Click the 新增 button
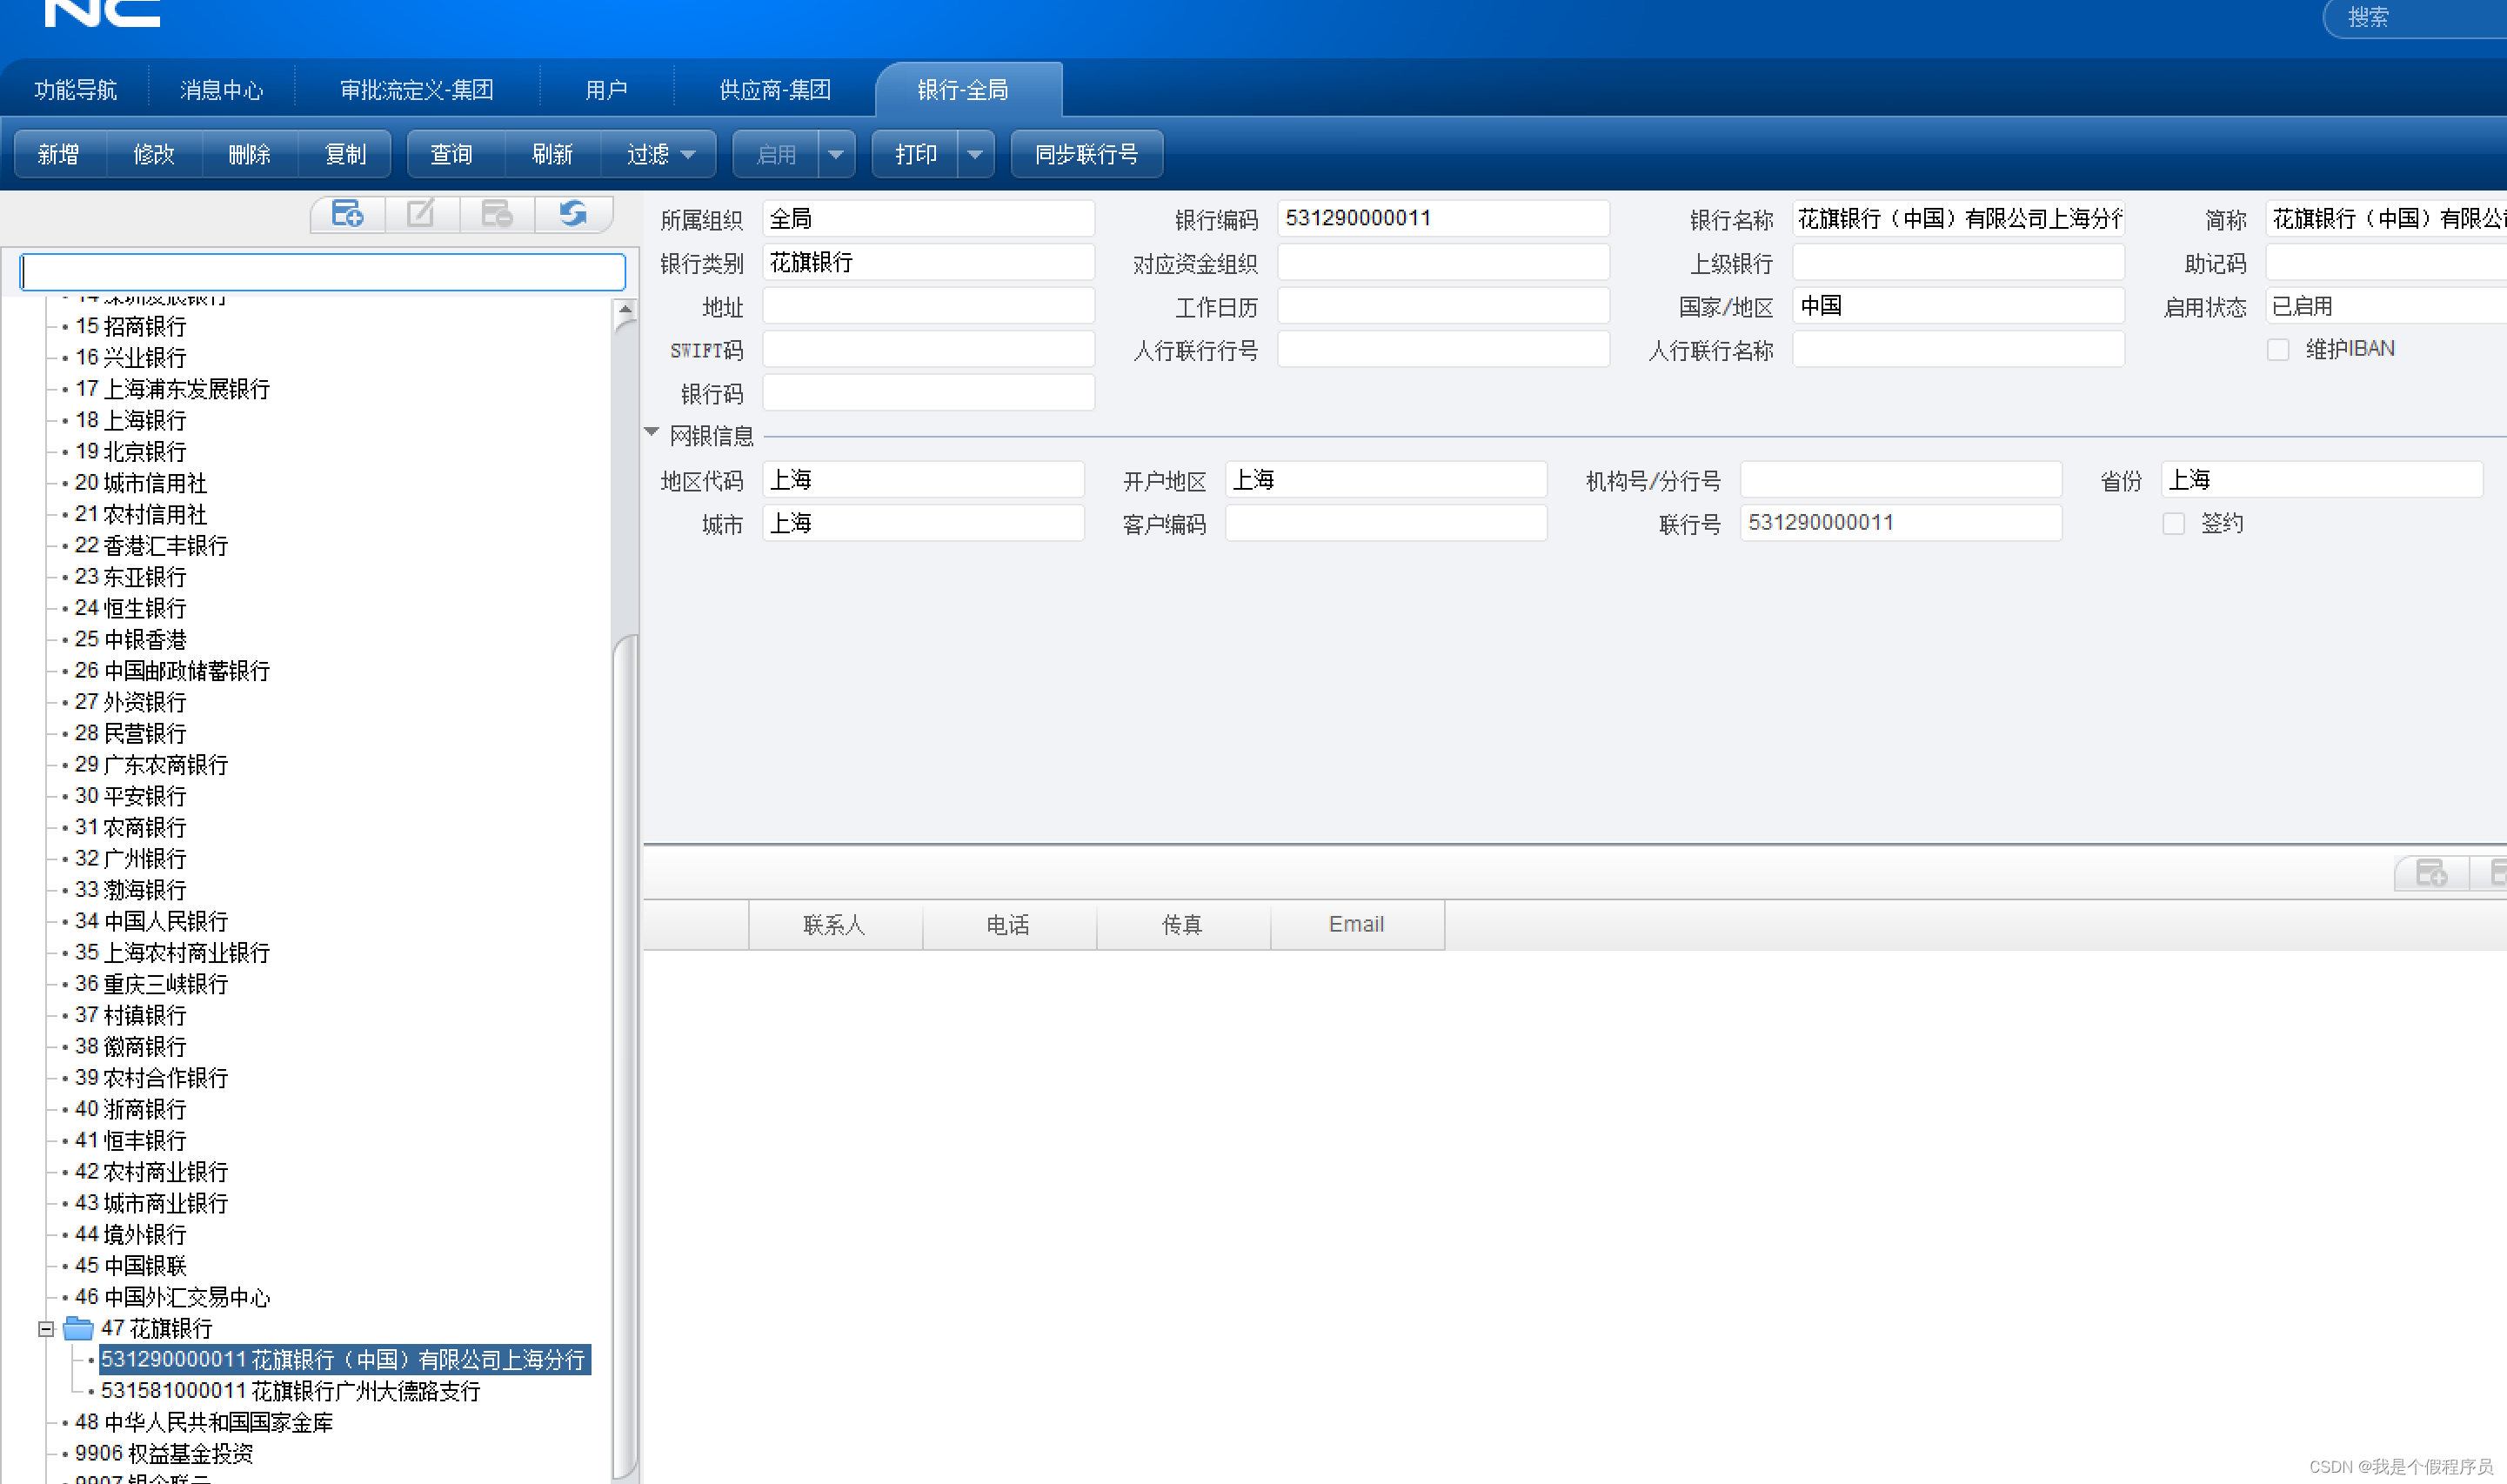This screenshot has height=1484, width=2507. (x=58, y=155)
